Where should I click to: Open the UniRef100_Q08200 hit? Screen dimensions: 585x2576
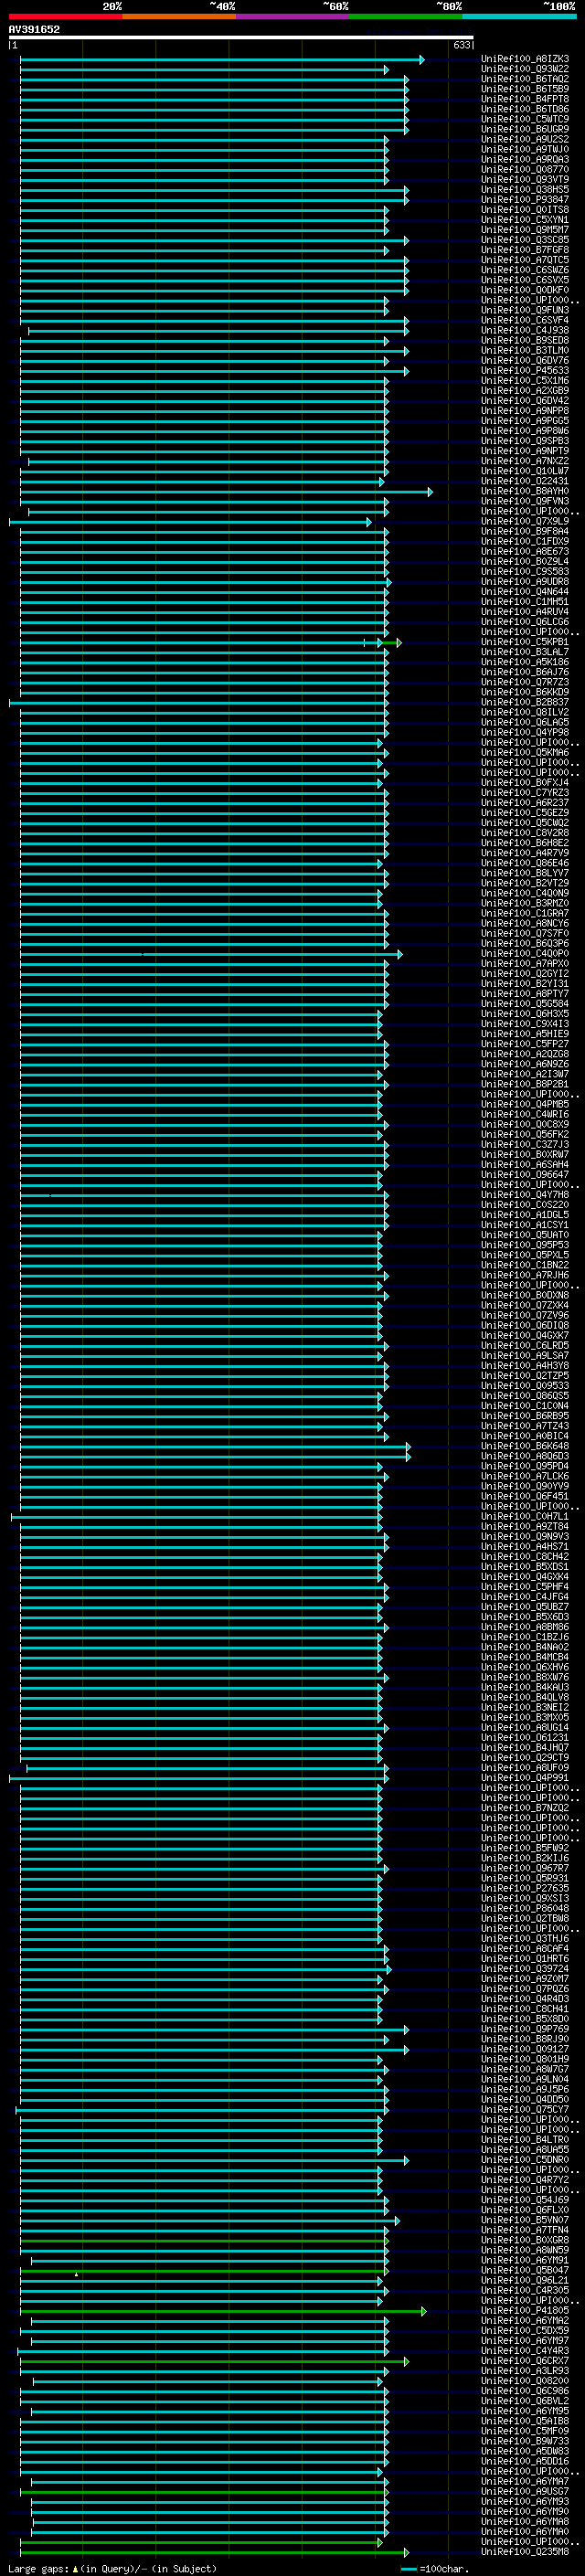click(x=525, y=2381)
